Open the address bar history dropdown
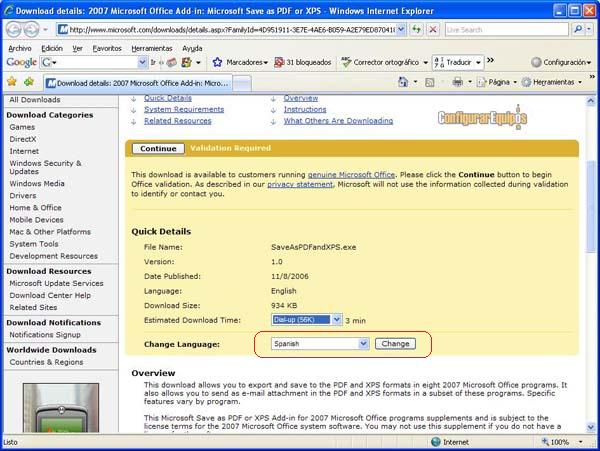The image size is (600, 451). (x=401, y=29)
